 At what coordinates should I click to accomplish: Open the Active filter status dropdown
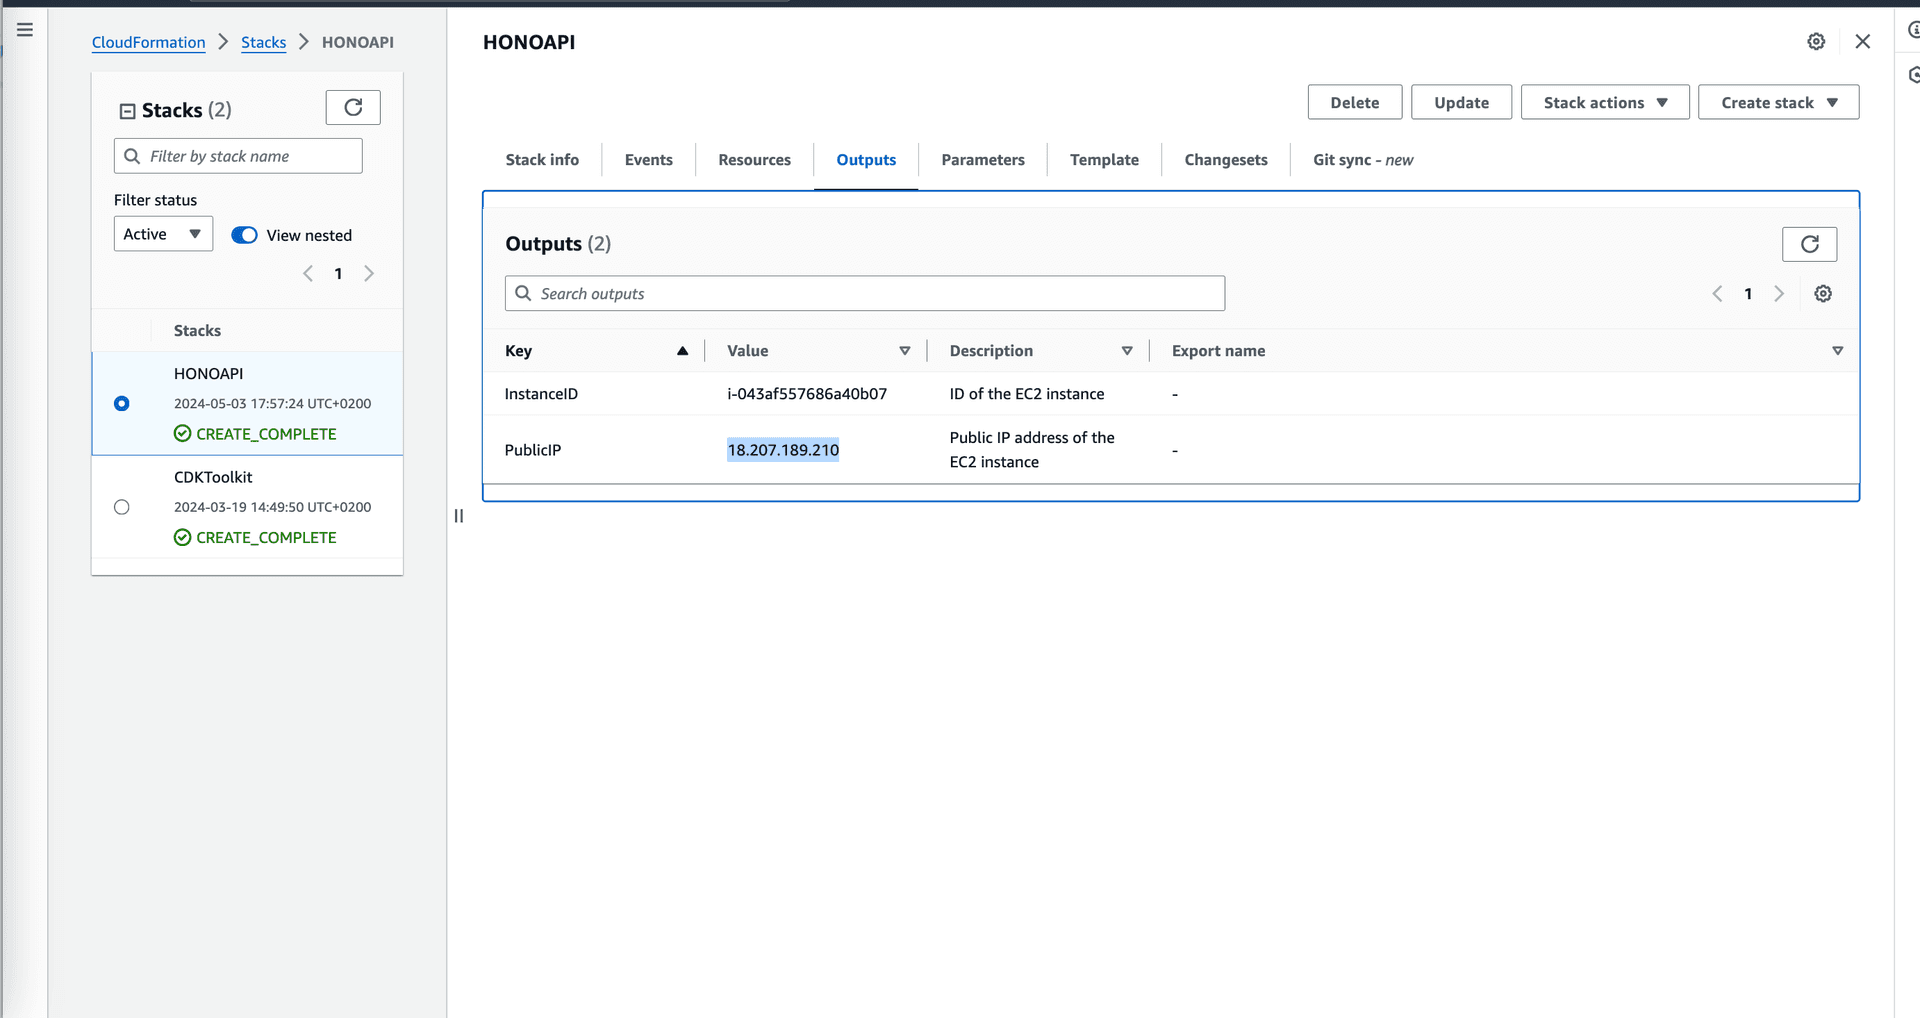tap(163, 234)
